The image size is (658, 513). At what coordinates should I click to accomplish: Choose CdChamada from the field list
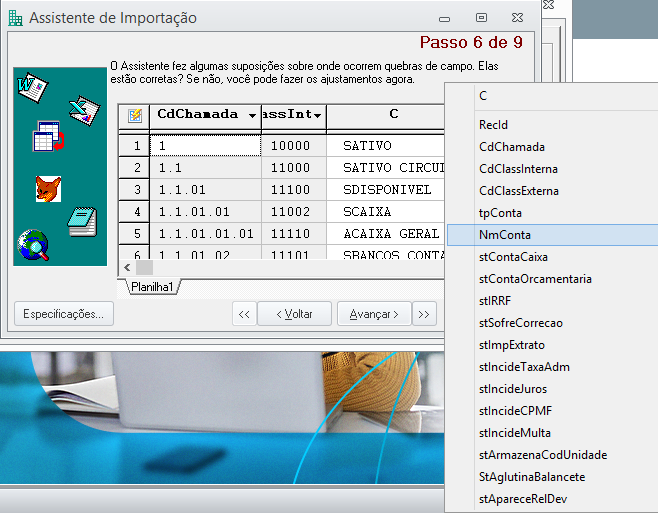tap(551, 147)
